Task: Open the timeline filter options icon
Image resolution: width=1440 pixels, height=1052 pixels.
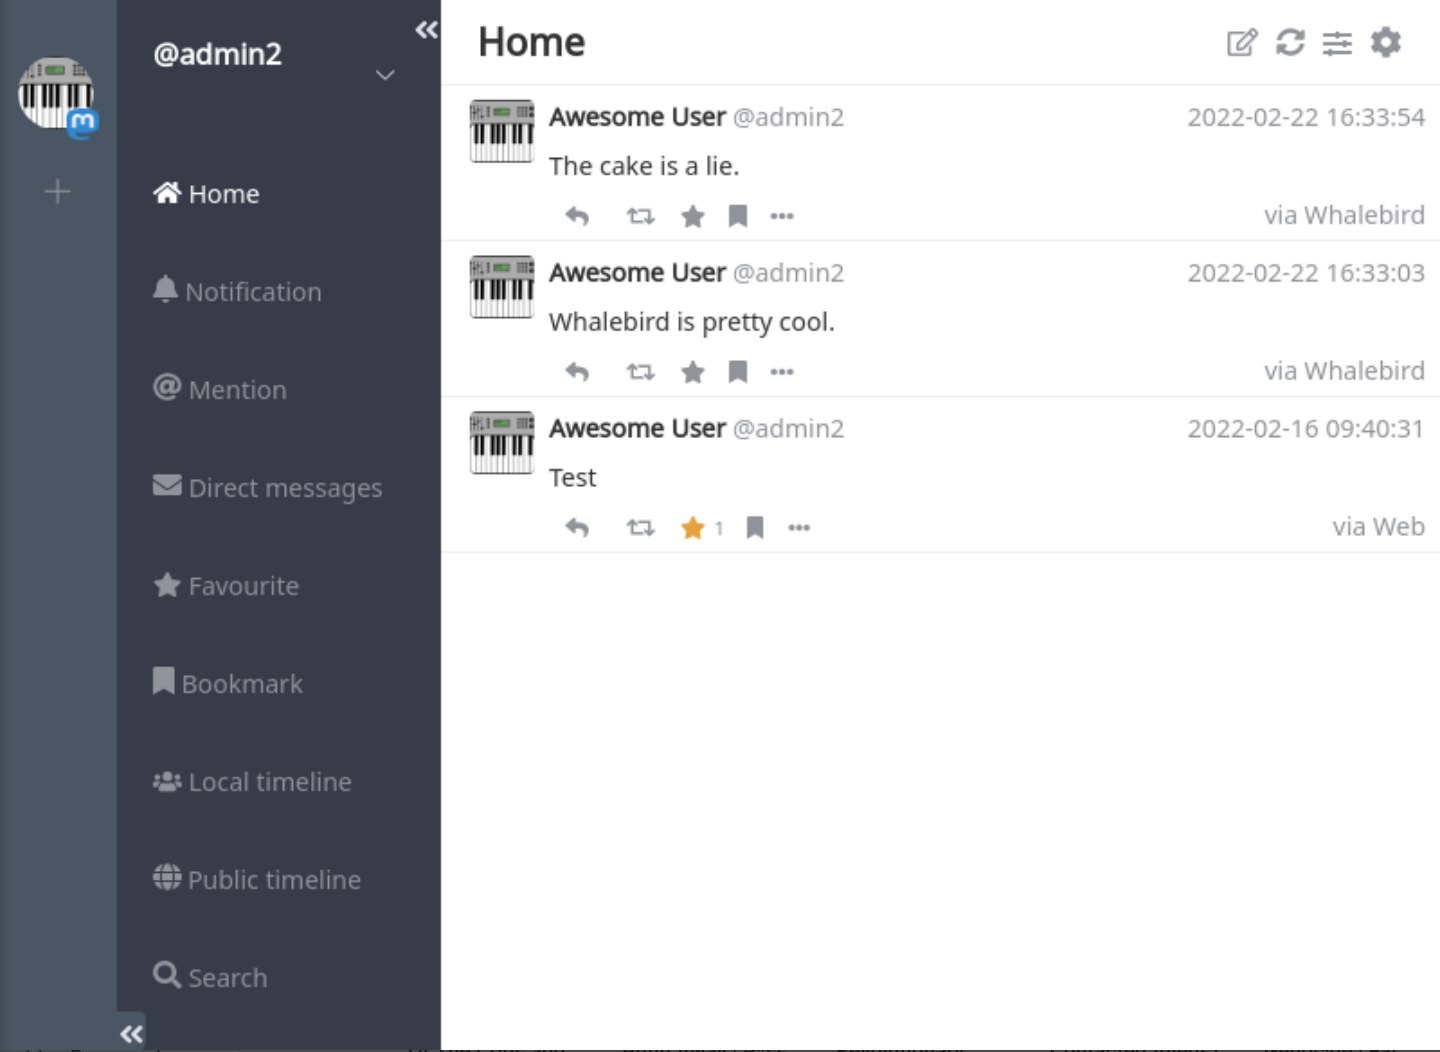Action: (x=1337, y=43)
